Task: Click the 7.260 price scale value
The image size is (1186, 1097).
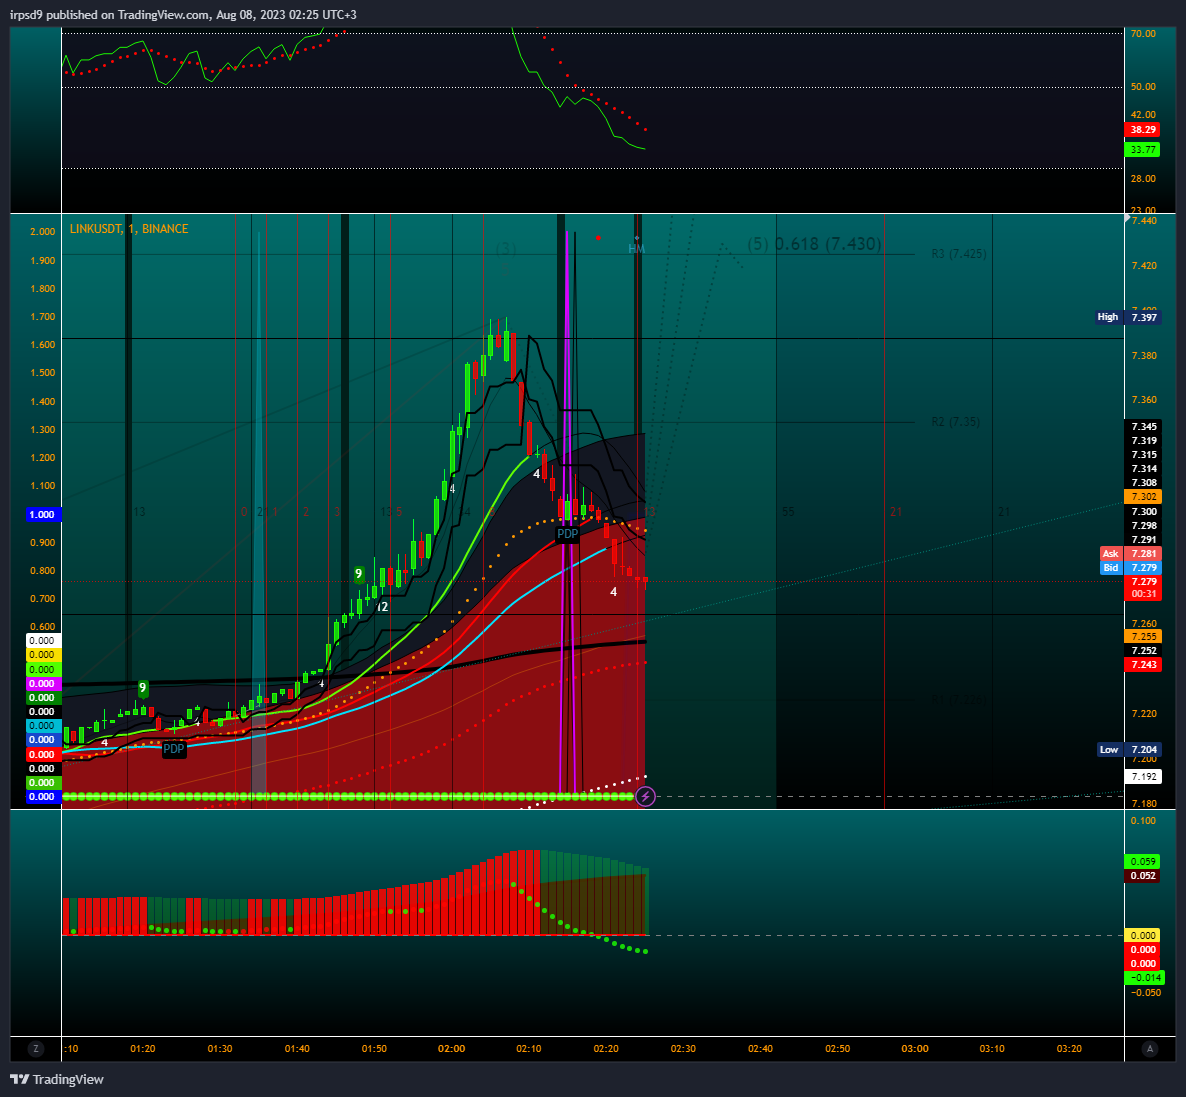Action: (x=1144, y=624)
